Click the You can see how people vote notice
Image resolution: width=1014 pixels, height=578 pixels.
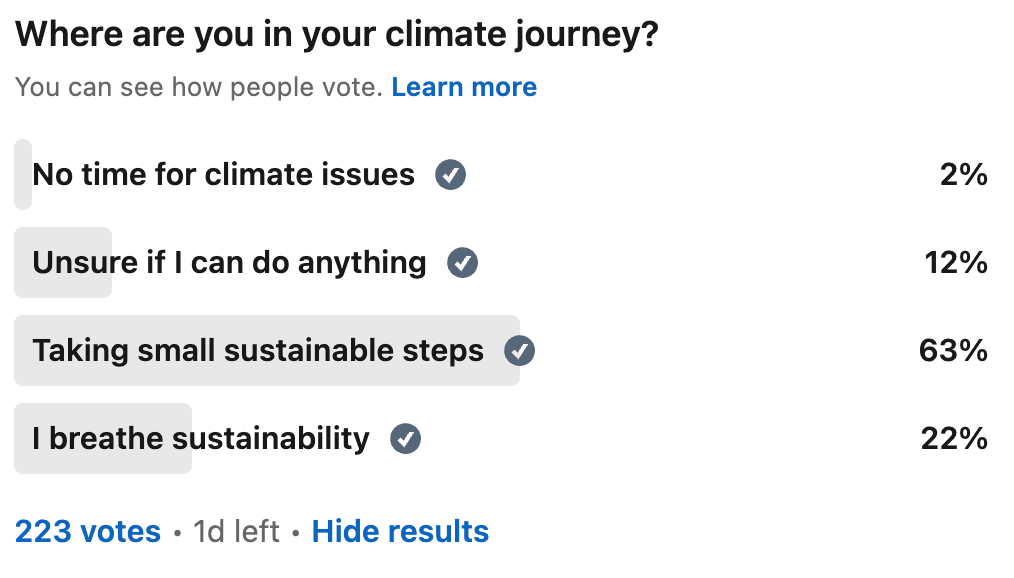click(x=199, y=87)
